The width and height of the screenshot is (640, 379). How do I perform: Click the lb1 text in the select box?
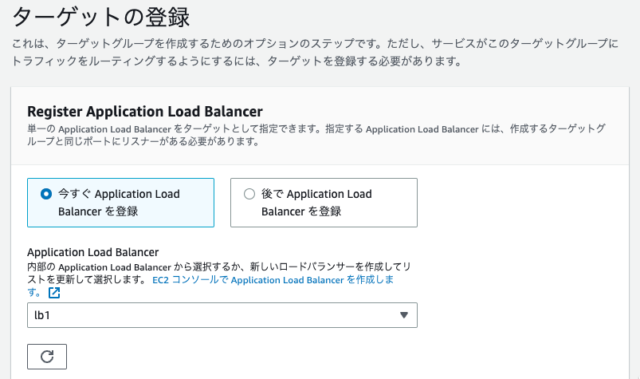(x=42, y=315)
